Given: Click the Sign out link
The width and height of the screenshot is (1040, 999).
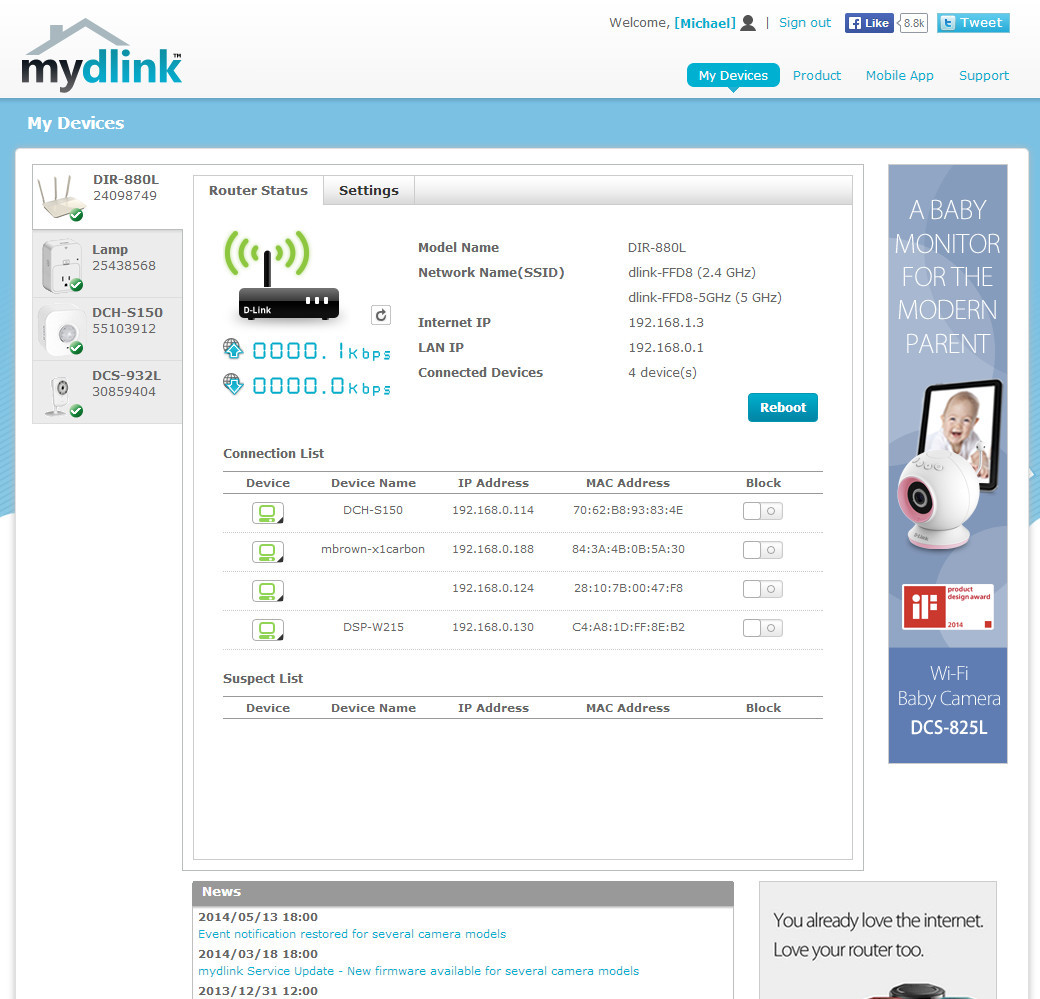Looking at the screenshot, I should pos(805,23).
